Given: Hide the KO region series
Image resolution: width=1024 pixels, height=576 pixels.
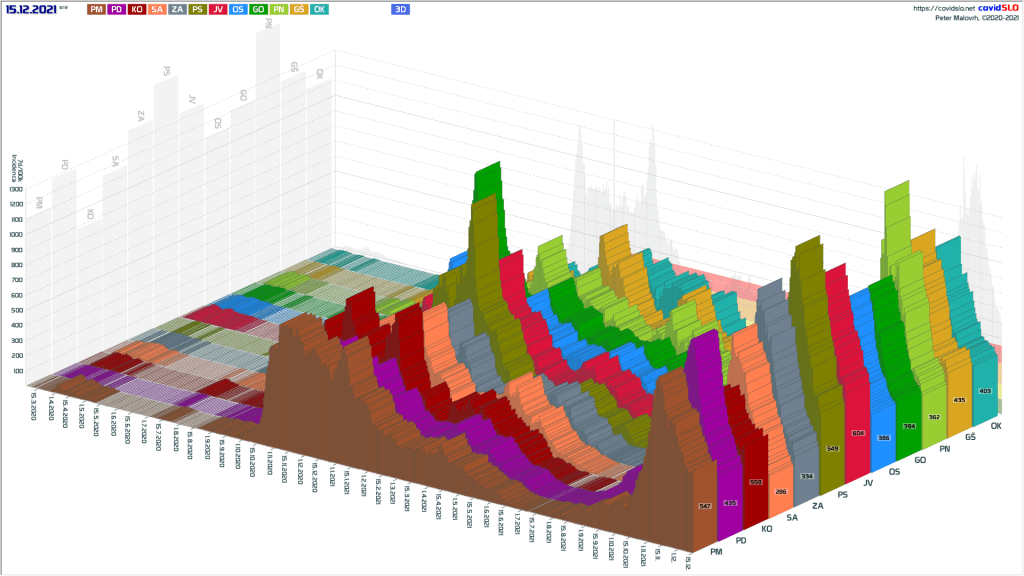Looking at the screenshot, I should point(137,9).
